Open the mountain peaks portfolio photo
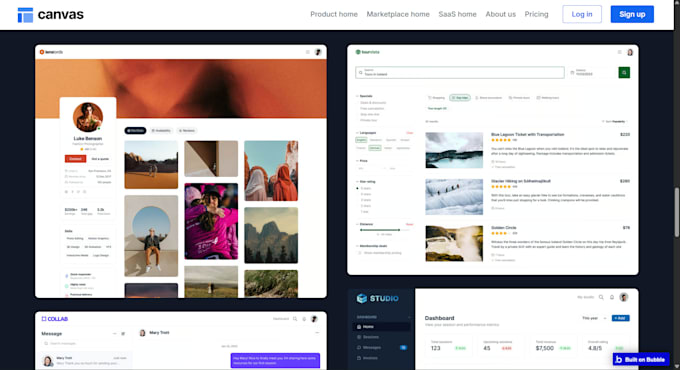Image resolution: width=680 pixels, height=370 pixels. [271, 235]
